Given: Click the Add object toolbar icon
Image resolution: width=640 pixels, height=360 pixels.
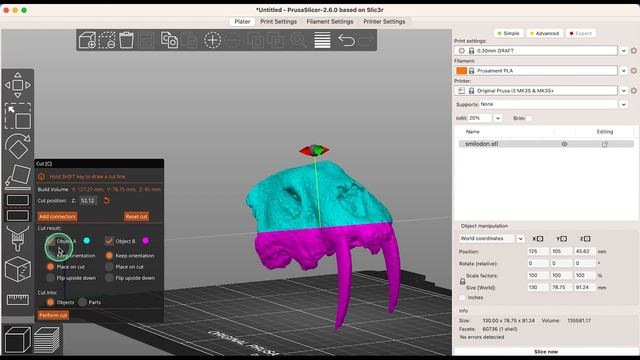Looking at the screenshot, I should coord(87,40).
